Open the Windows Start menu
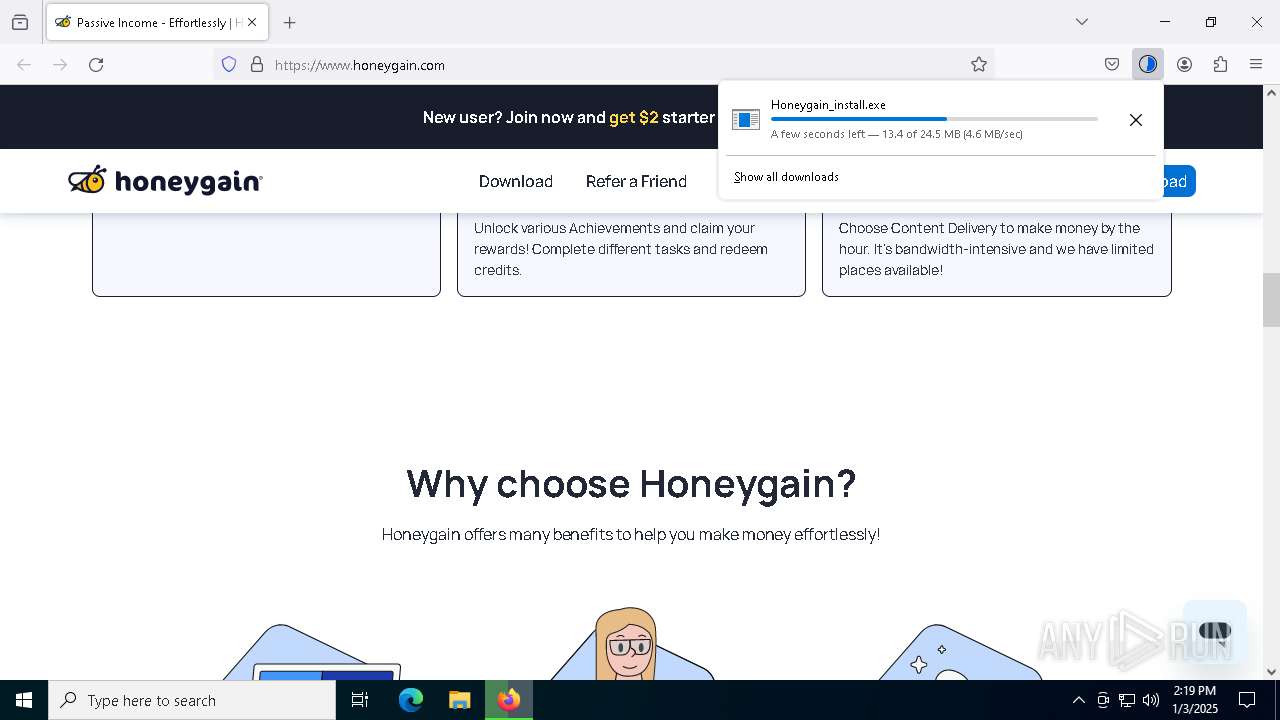The width and height of the screenshot is (1280, 720). pos(24,700)
